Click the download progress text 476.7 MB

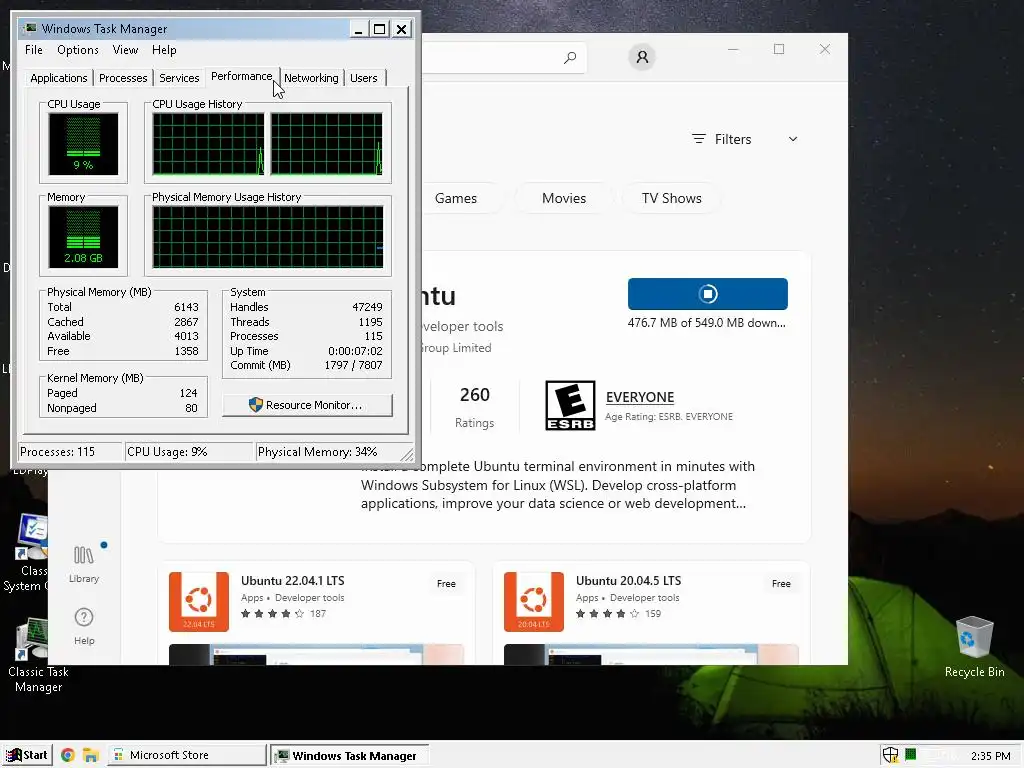pyautogui.click(x=707, y=323)
